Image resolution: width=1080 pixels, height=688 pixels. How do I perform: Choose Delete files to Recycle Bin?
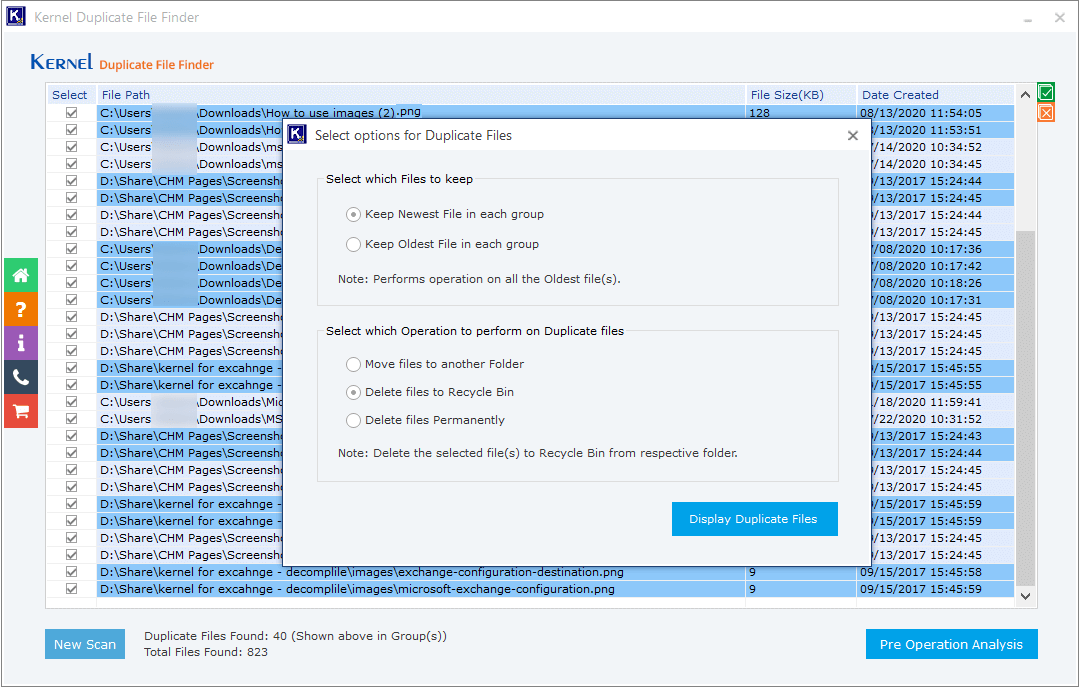(353, 392)
